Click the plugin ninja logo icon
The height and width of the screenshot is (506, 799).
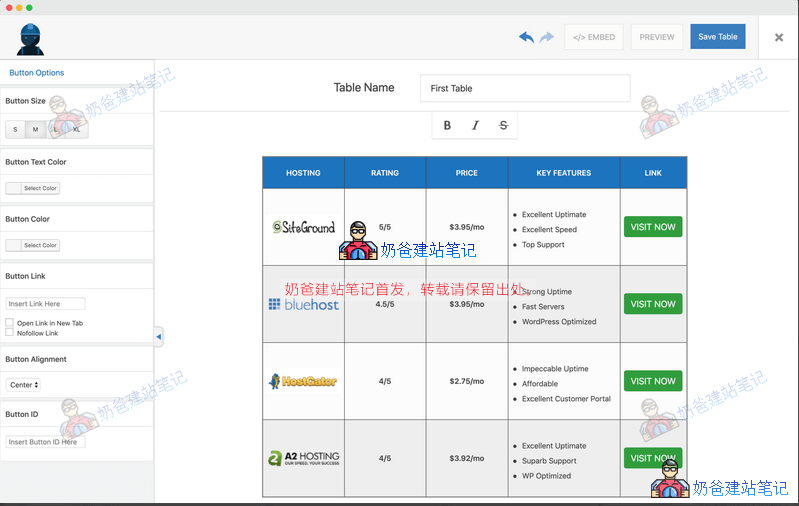pos(30,39)
